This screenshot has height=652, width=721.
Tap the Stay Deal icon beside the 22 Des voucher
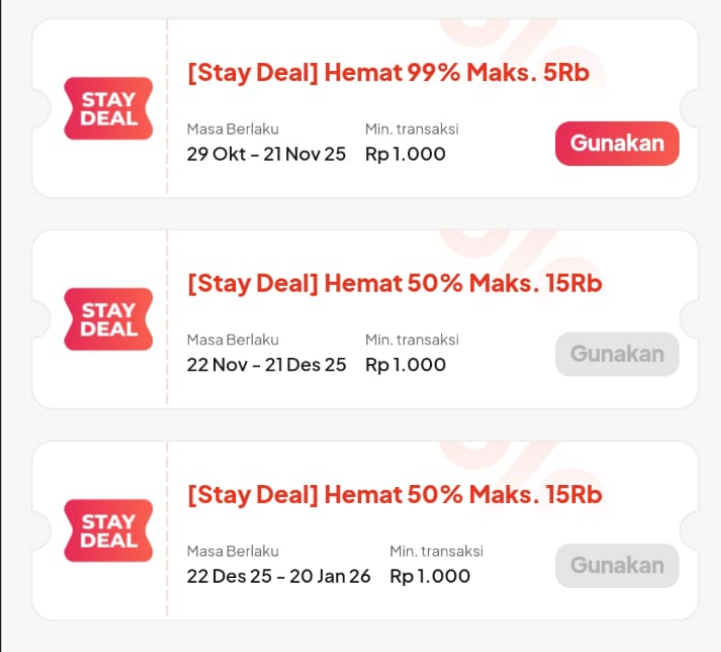[108, 530]
